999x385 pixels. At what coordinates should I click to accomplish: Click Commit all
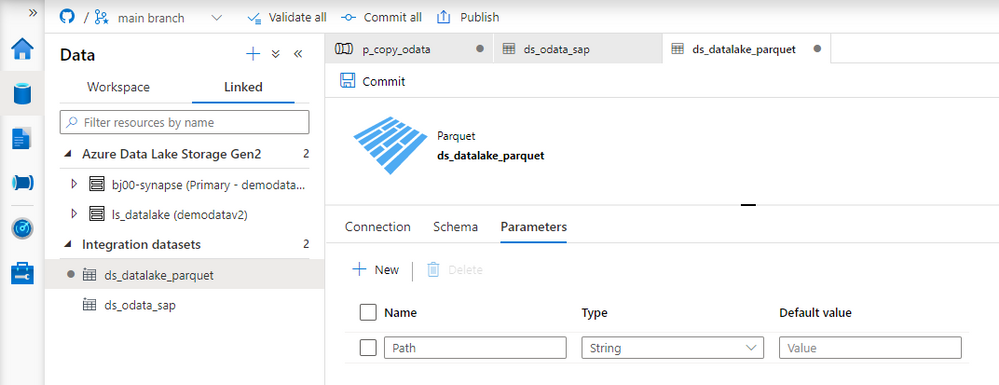[382, 17]
